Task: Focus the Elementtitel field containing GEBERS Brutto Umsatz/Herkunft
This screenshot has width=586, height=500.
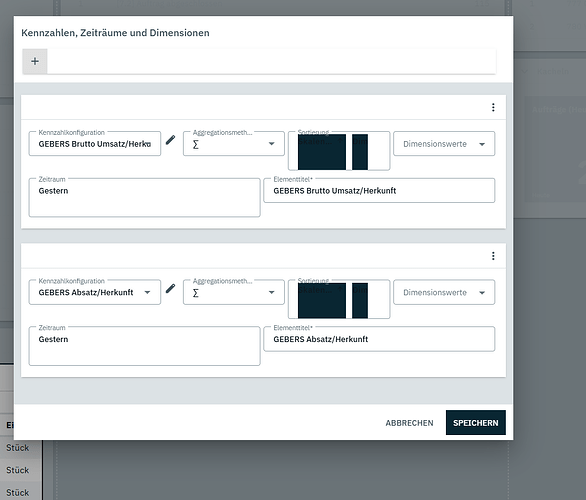Action: pyautogui.click(x=379, y=191)
